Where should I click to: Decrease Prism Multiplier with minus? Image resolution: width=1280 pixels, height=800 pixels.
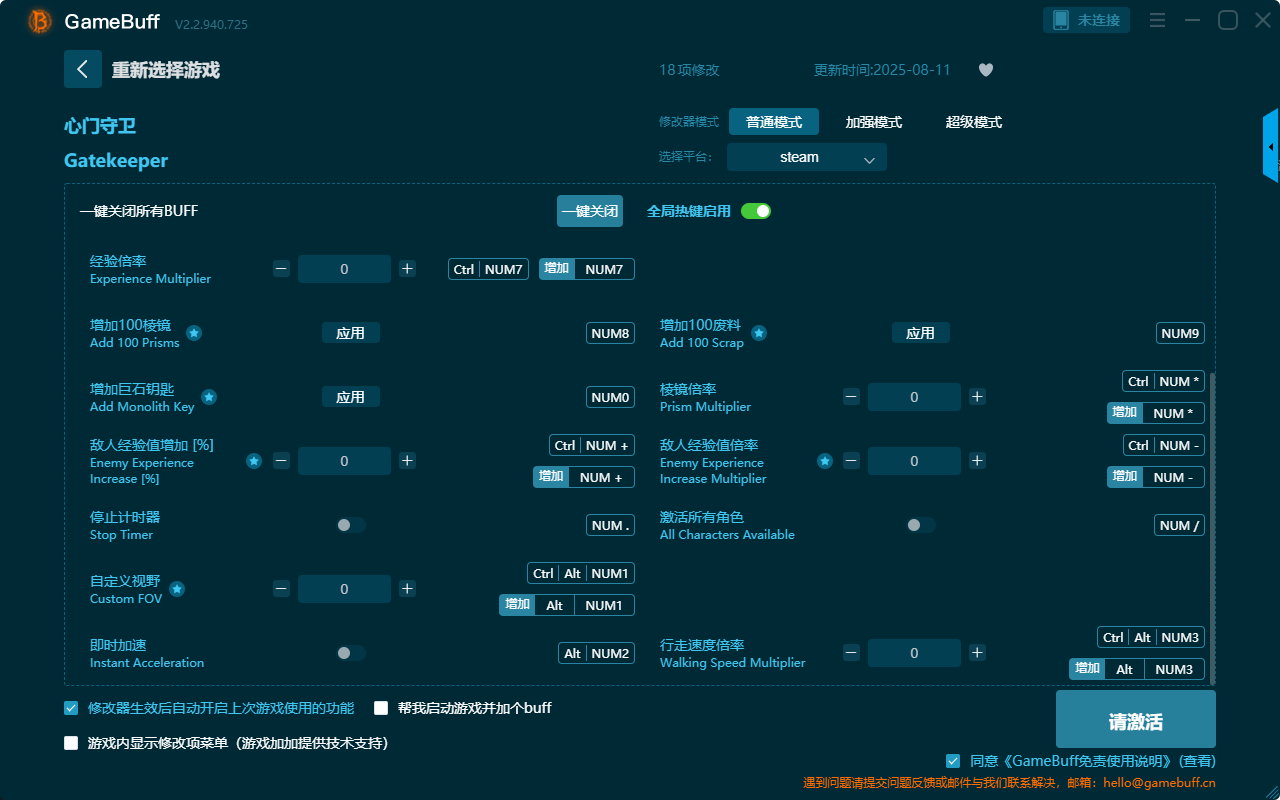tap(851, 397)
